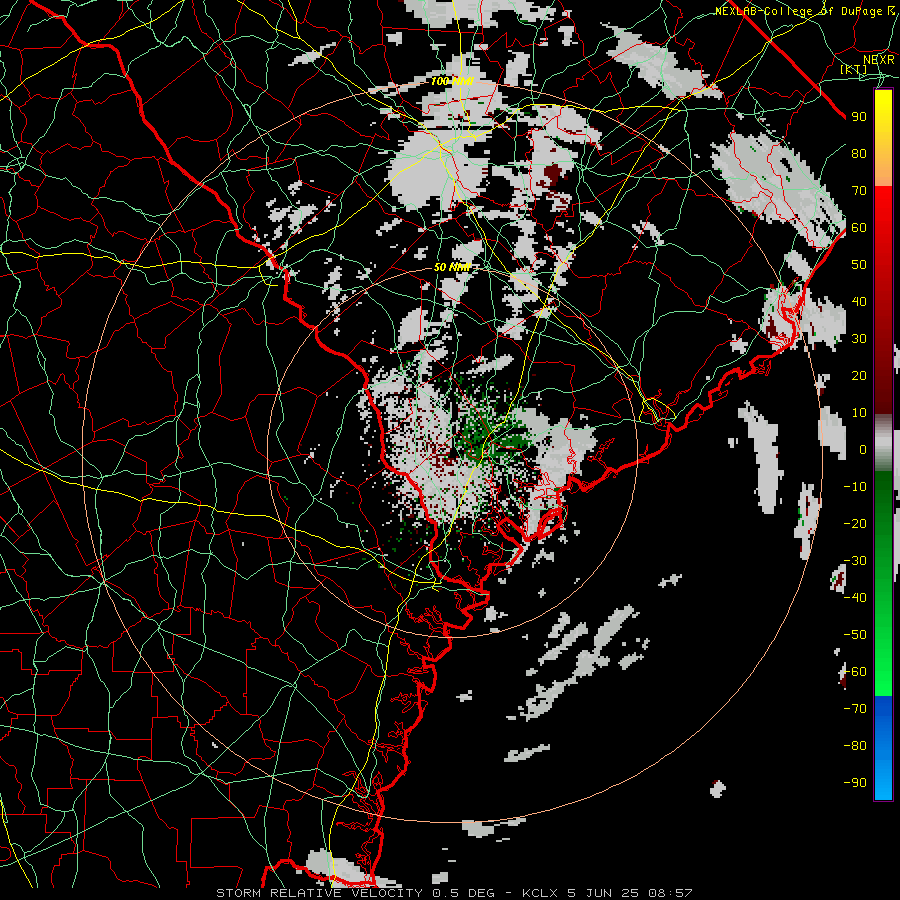Click the -40 value on the velocity scale
This screenshot has height=900, width=900.
point(855,598)
